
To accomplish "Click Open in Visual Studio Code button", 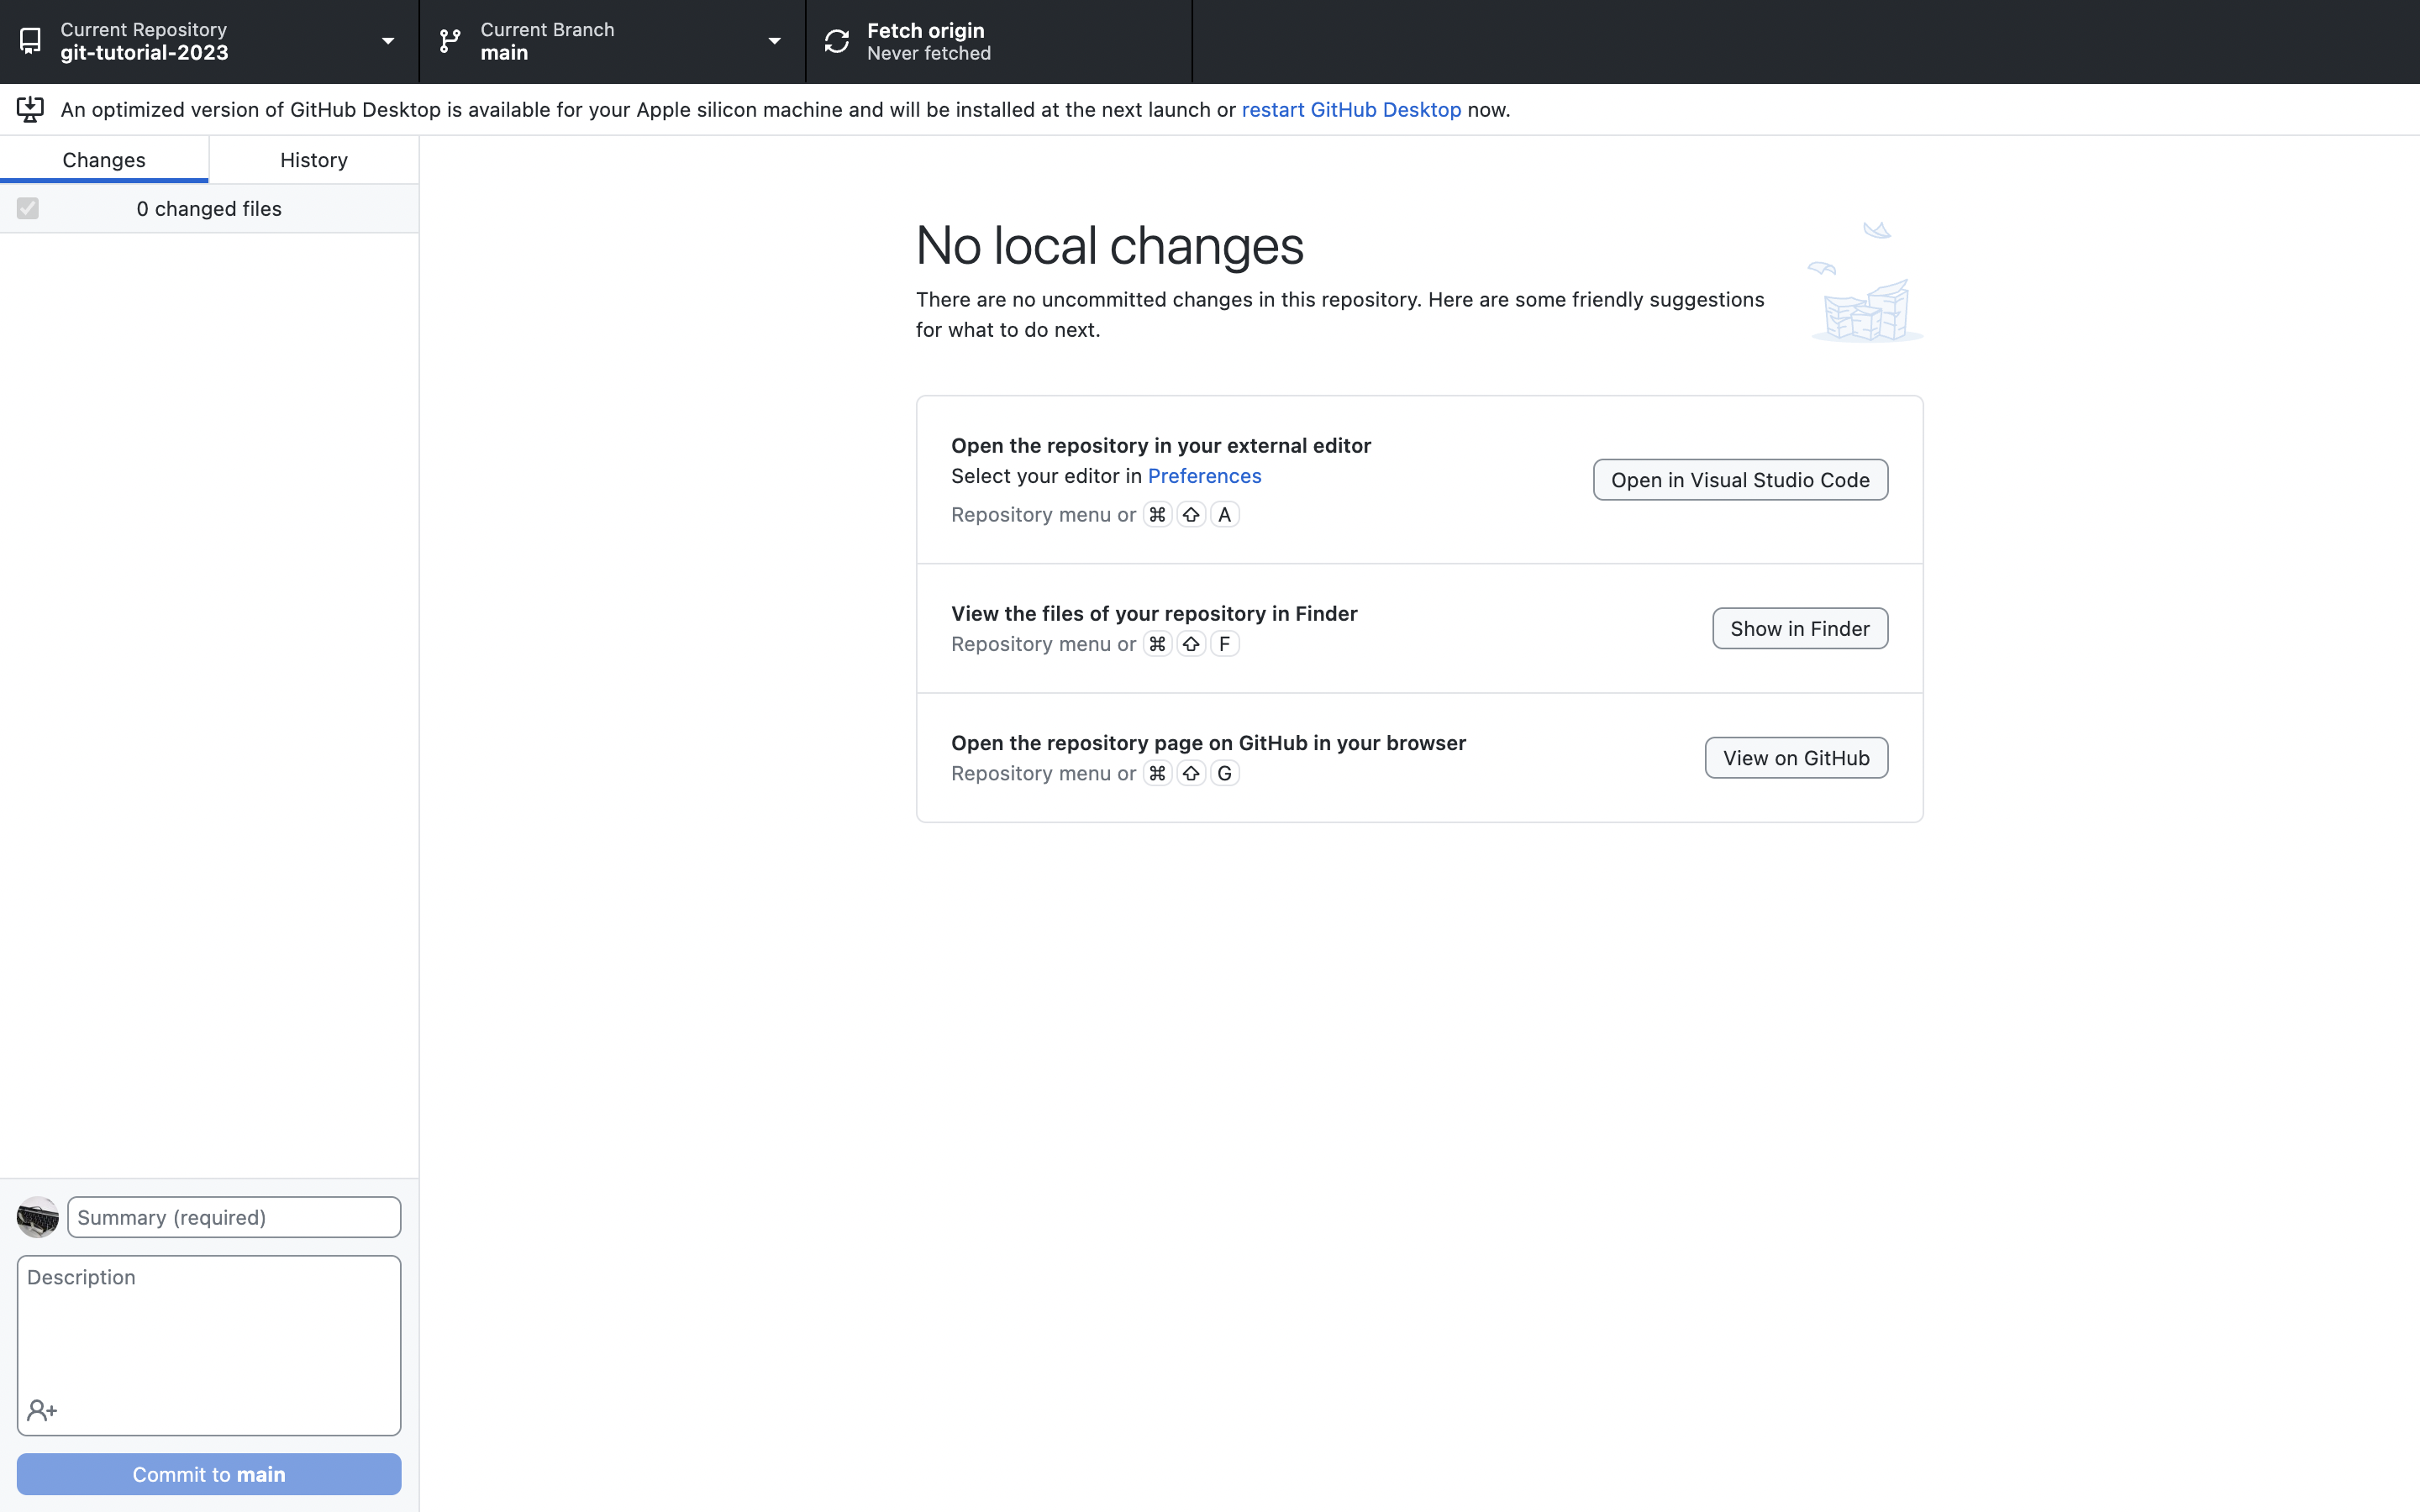I will (1740, 480).
